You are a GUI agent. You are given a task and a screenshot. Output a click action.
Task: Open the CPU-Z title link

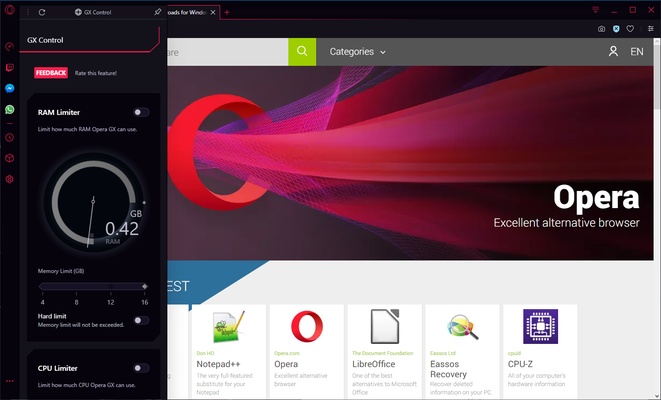click(x=520, y=364)
